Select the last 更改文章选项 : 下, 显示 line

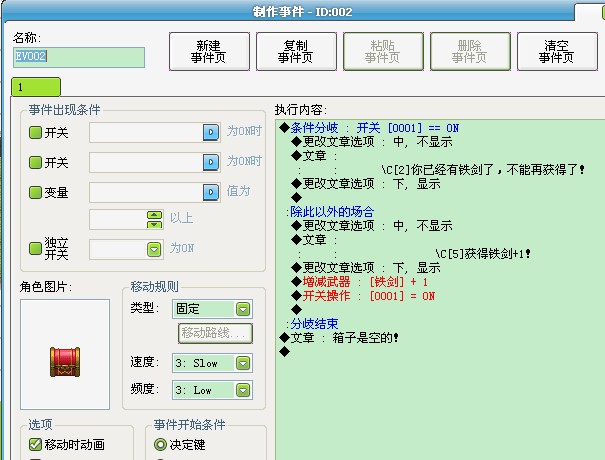point(366,268)
